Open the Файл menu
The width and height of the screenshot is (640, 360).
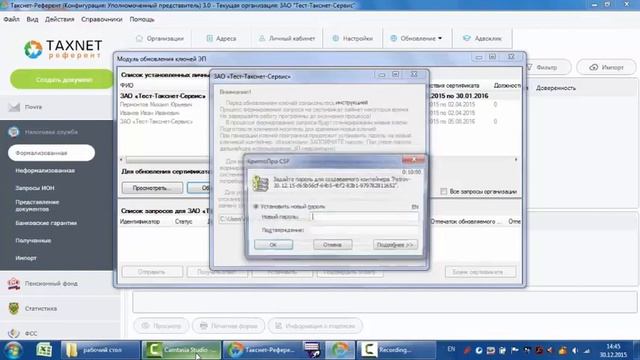click(x=11, y=19)
